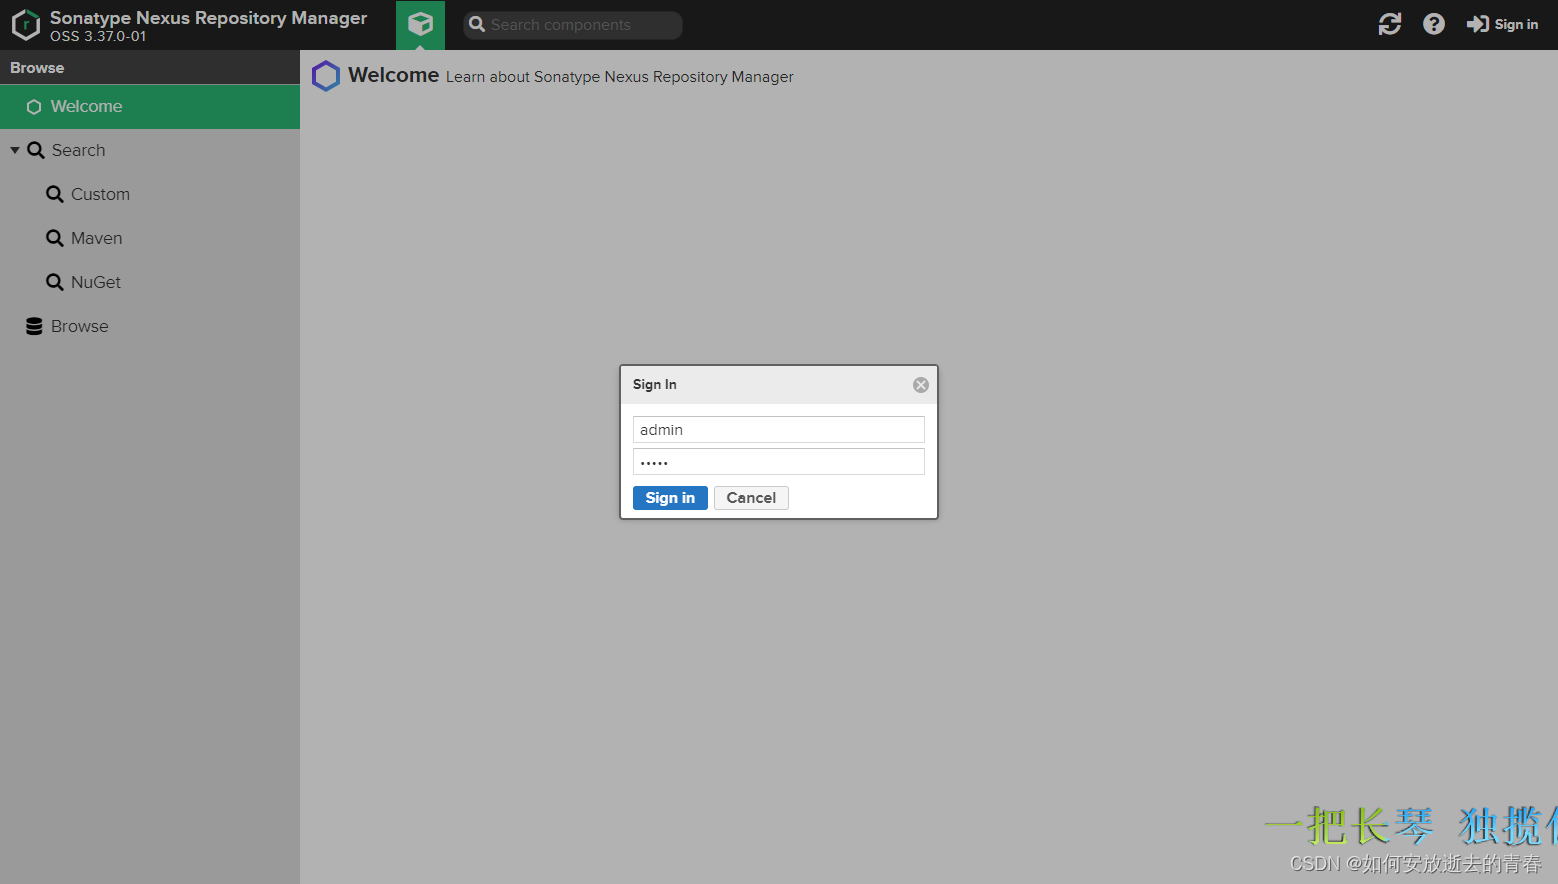1558x884 pixels.
Task: Click the Sonatype Nexus logo icon
Action: (x=26, y=25)
